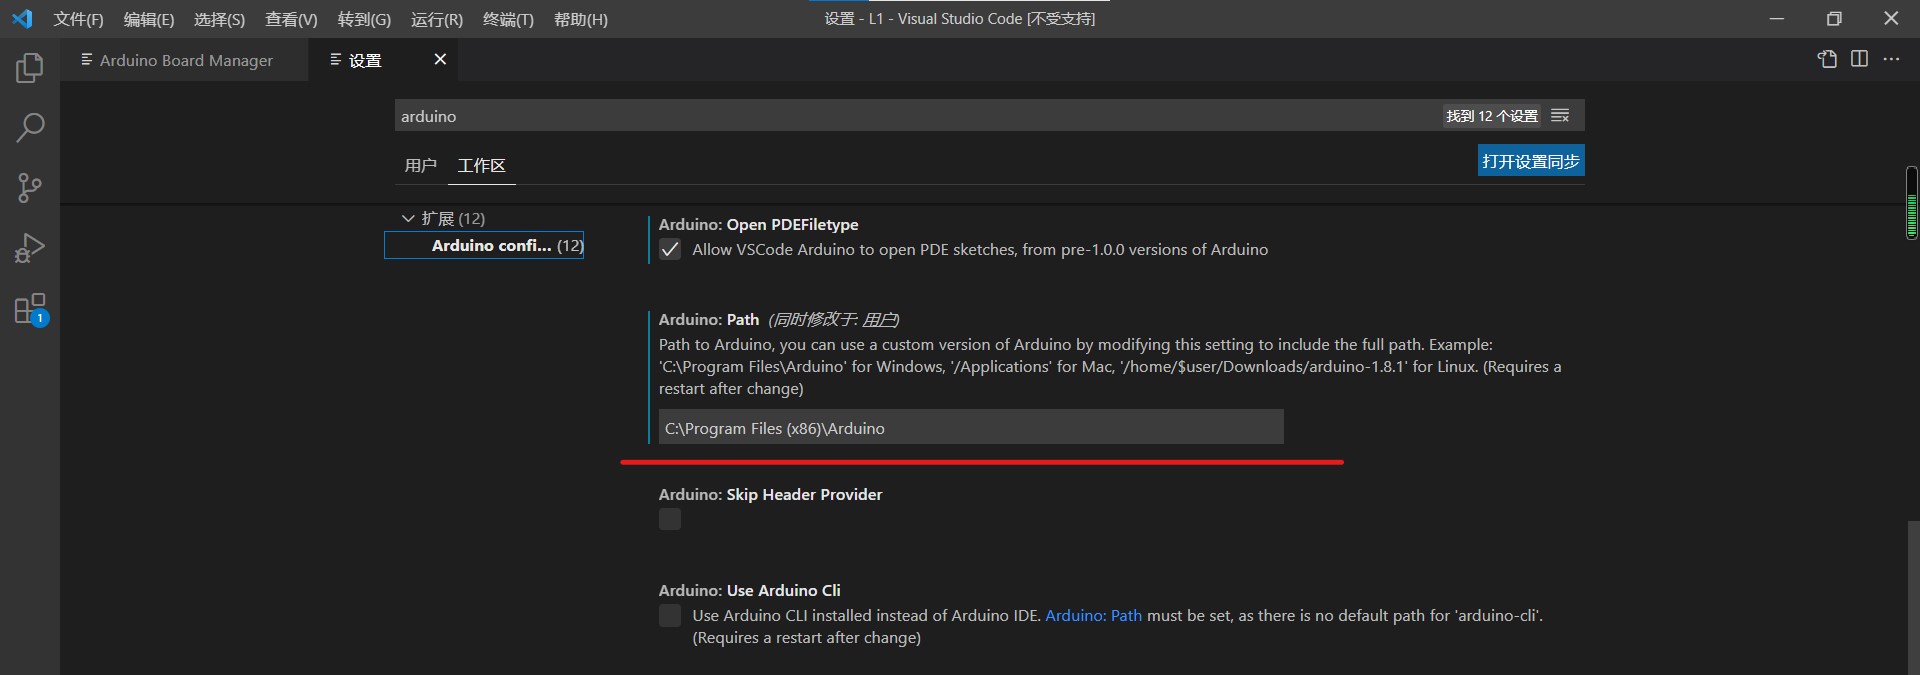The image size is (1920, 675).
Task: Open the 转到(G) menu
Action: pos(364,19)
